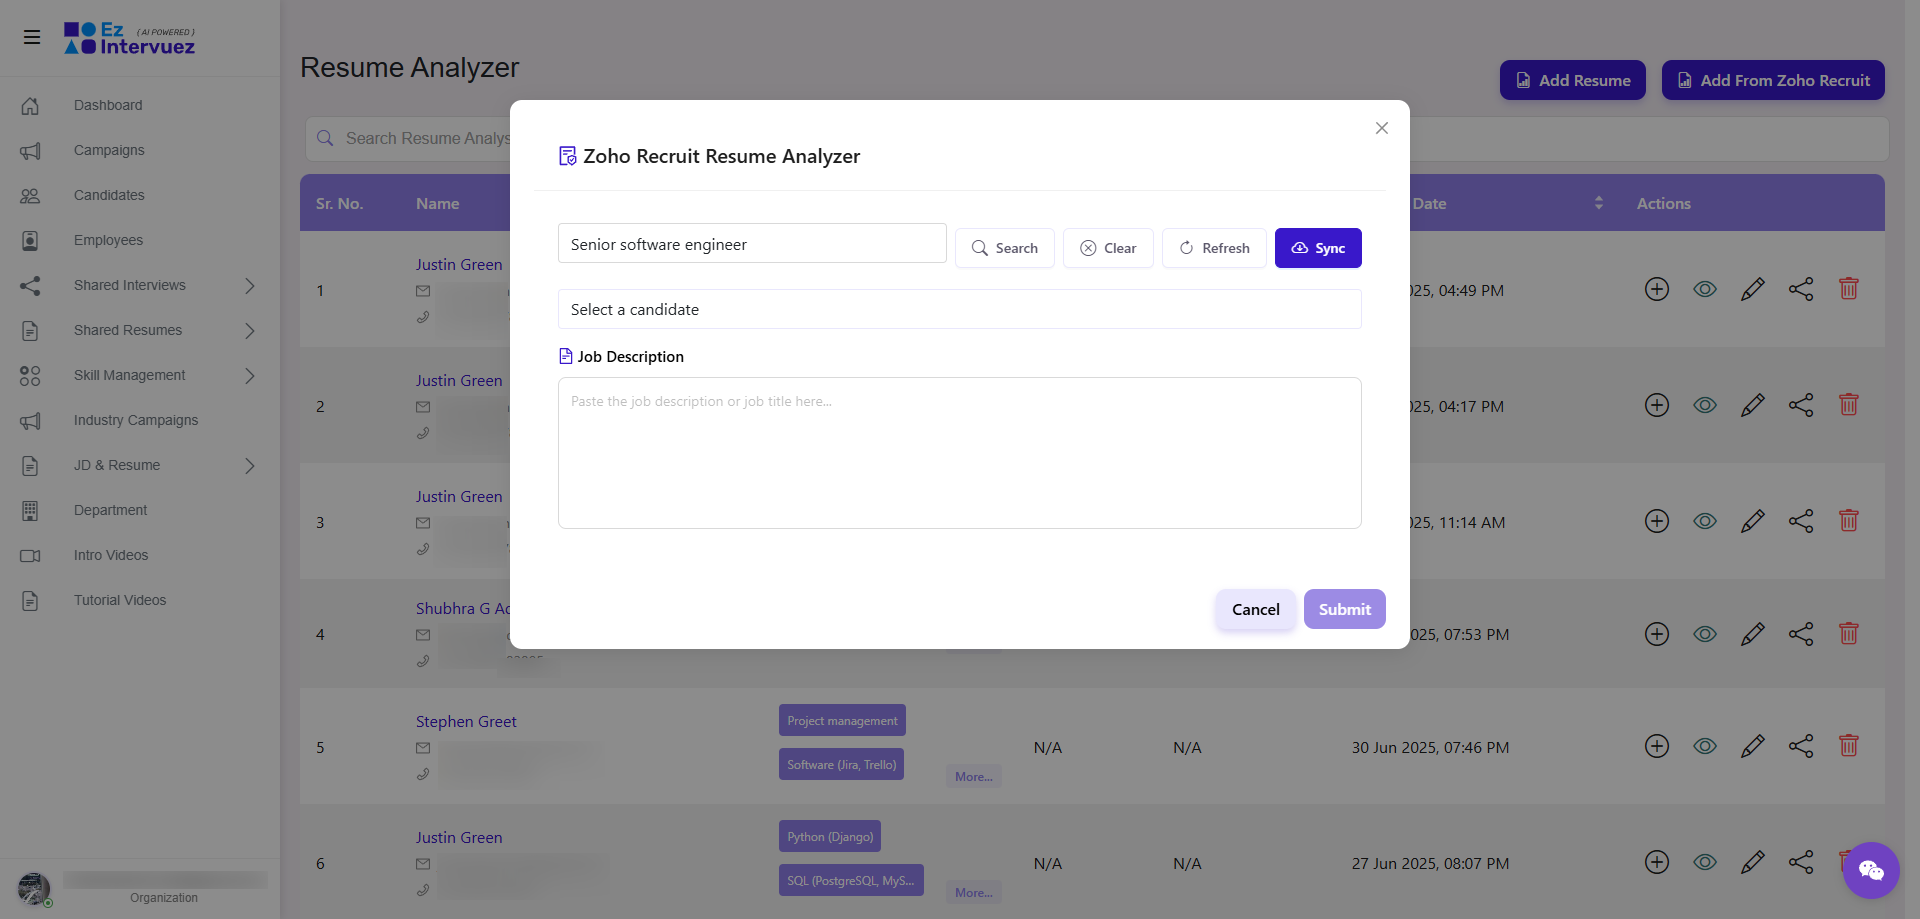Submit the resume analyzer form
1920x919 pixels.
[1345, 609]
